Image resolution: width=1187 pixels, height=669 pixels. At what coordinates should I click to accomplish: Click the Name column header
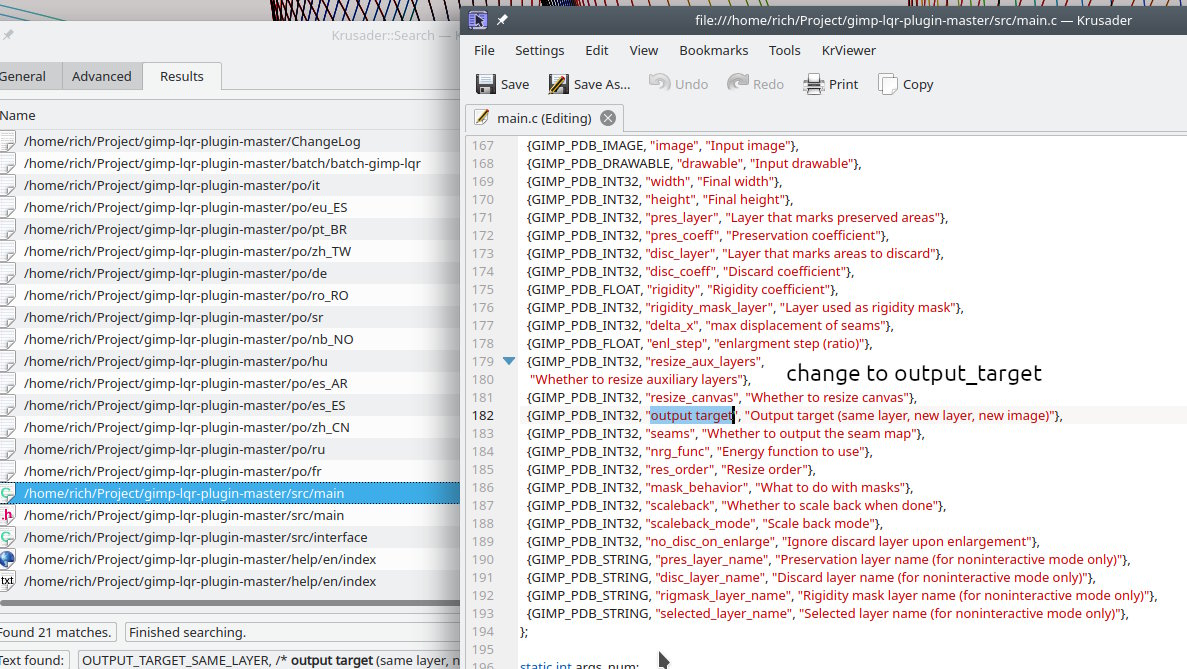pos(18,115)
